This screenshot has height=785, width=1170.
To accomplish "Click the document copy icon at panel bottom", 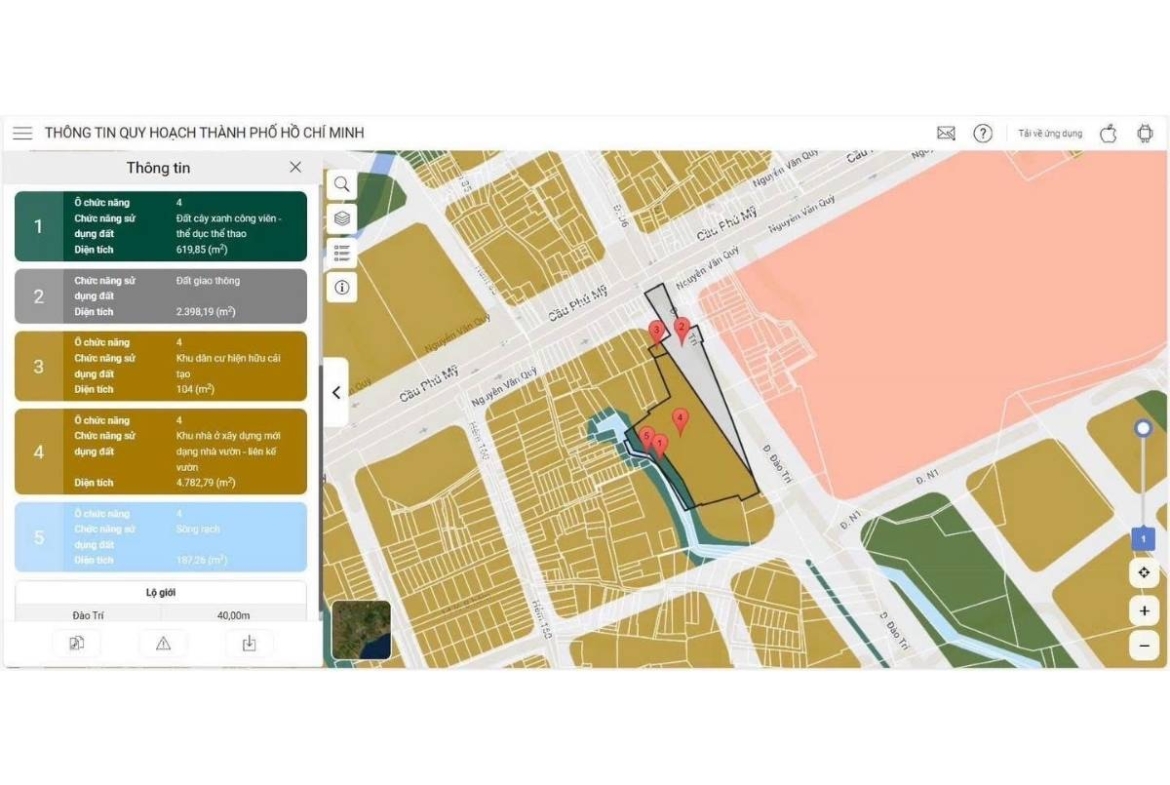I will click(x=76, y=643).
